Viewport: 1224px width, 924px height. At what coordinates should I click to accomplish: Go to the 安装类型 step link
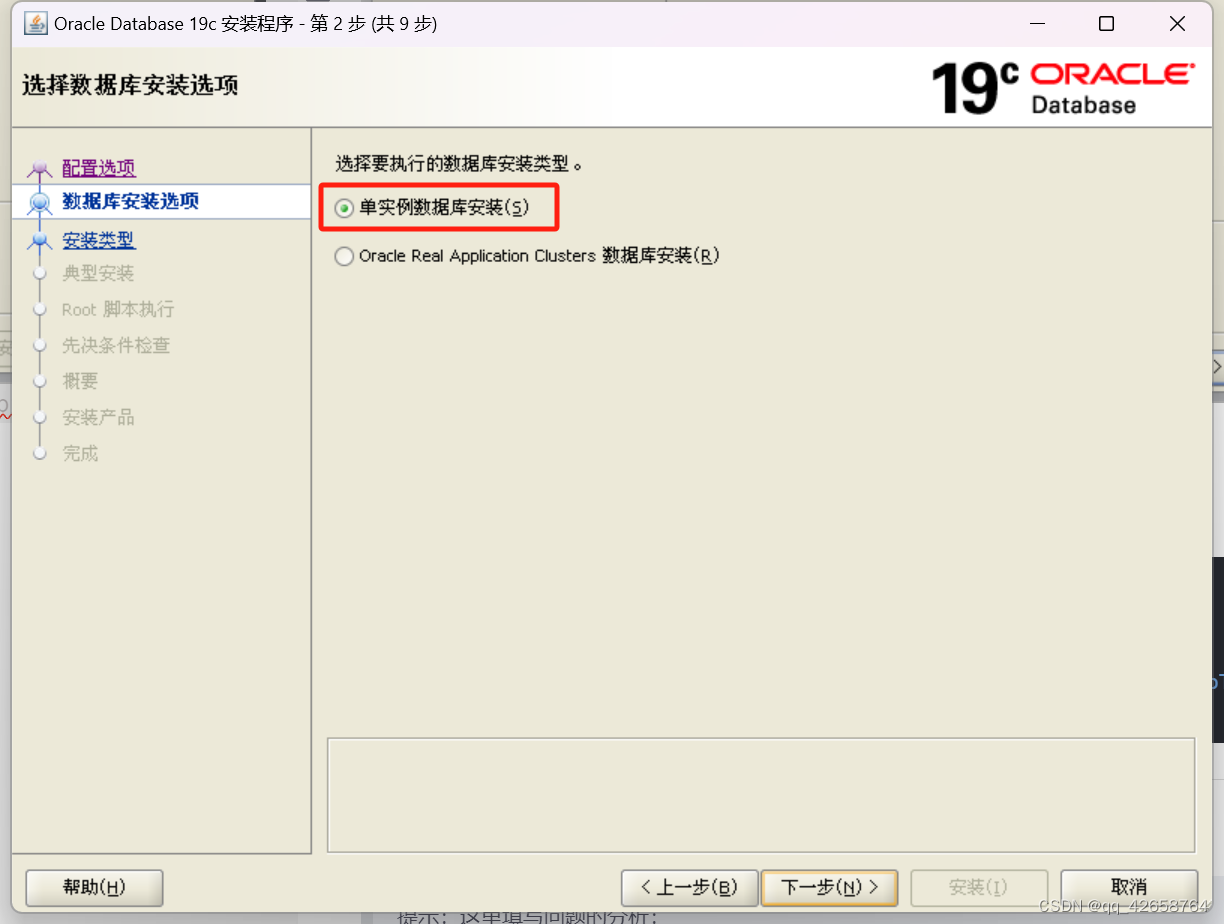[98, 240]
